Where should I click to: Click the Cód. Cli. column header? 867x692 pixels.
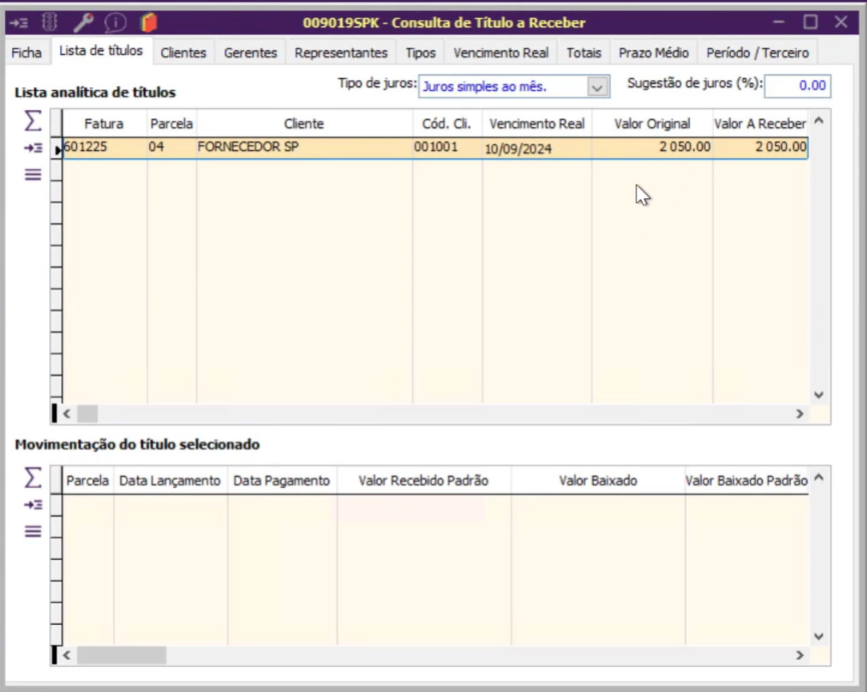point(447,124)
